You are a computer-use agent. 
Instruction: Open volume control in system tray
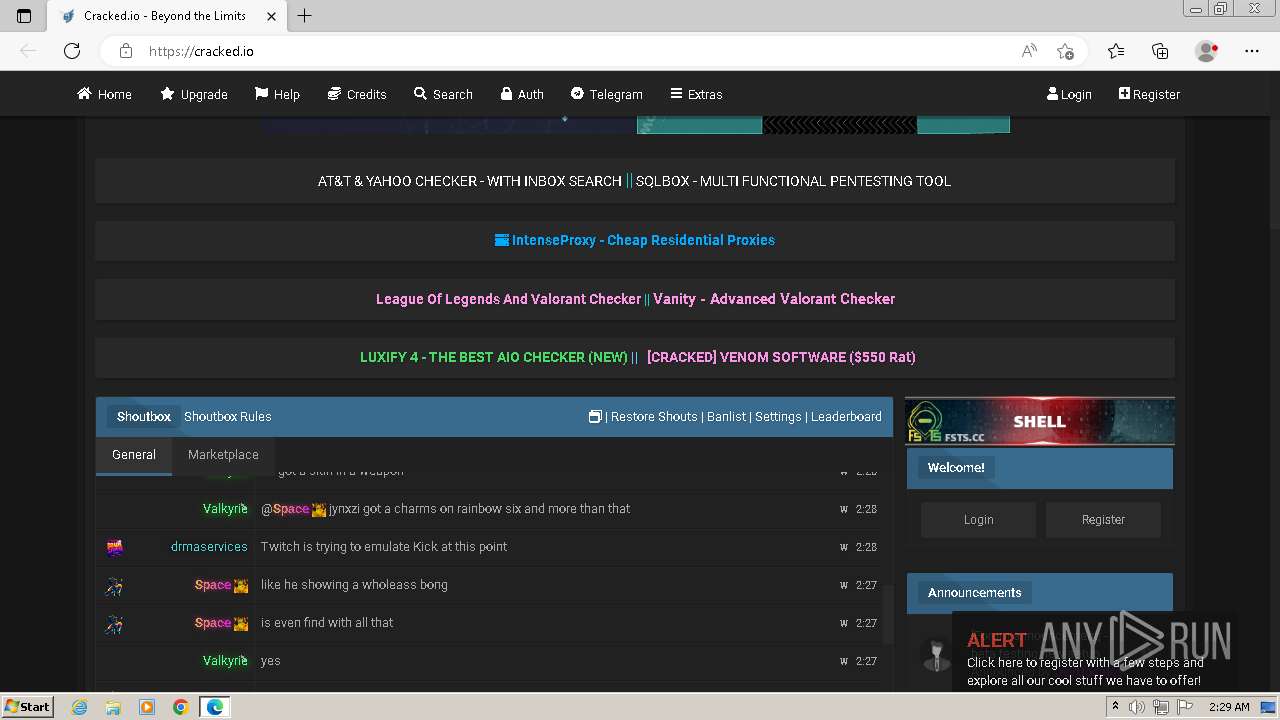(x=1137, y=707)
